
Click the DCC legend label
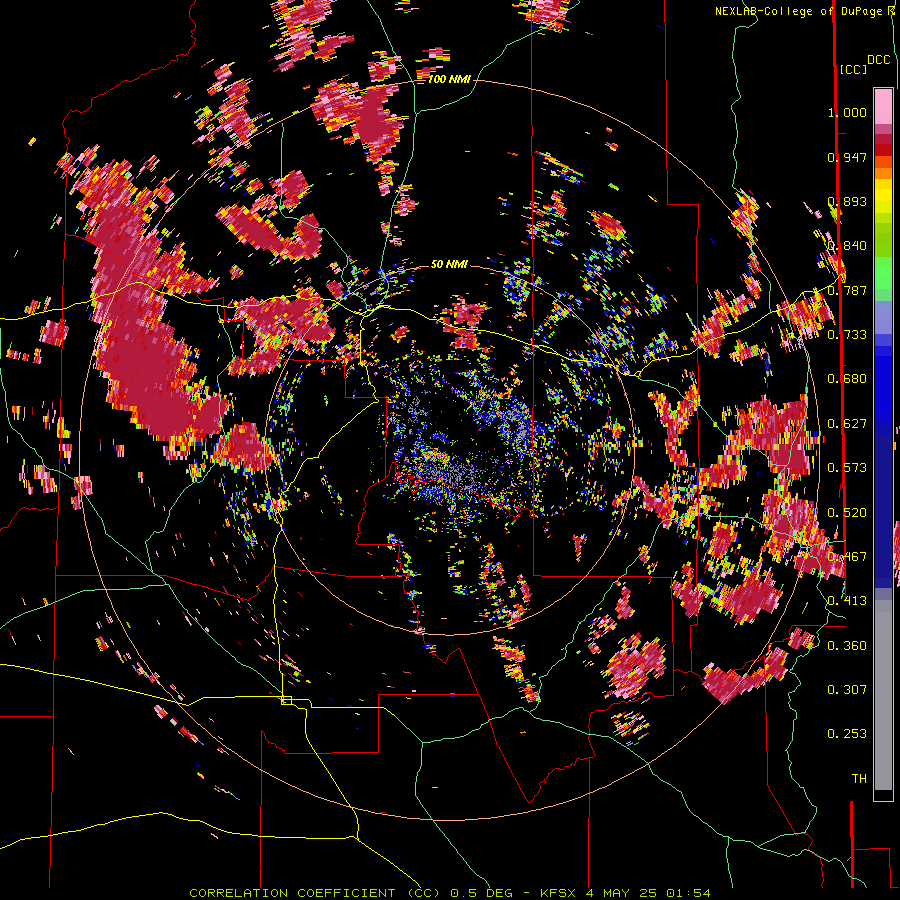(x=879, y=60)
